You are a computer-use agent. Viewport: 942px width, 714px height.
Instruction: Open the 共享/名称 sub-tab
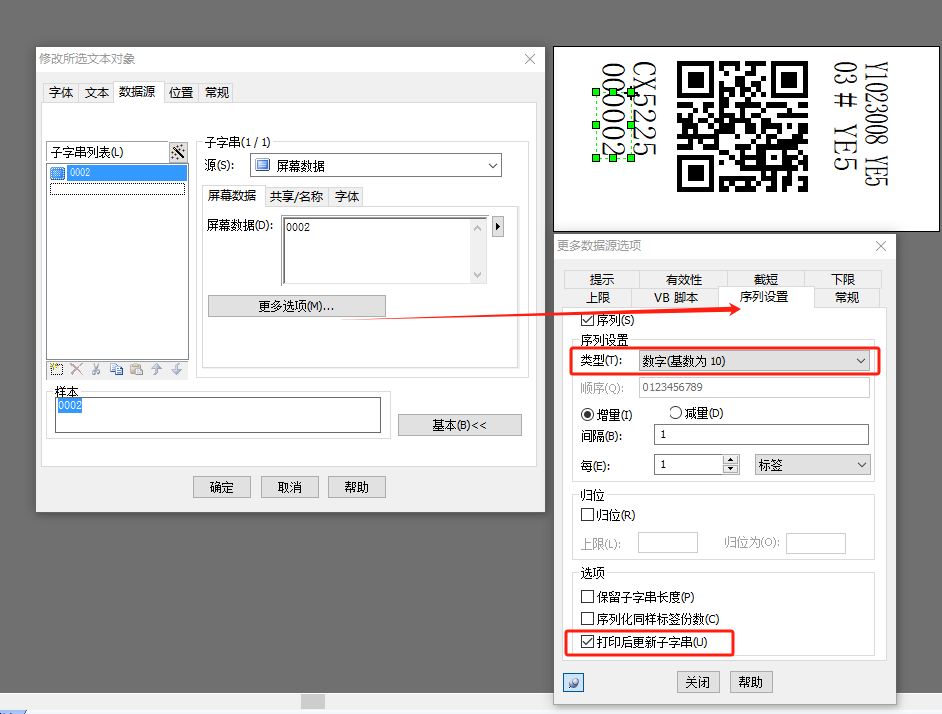[296, 197]
